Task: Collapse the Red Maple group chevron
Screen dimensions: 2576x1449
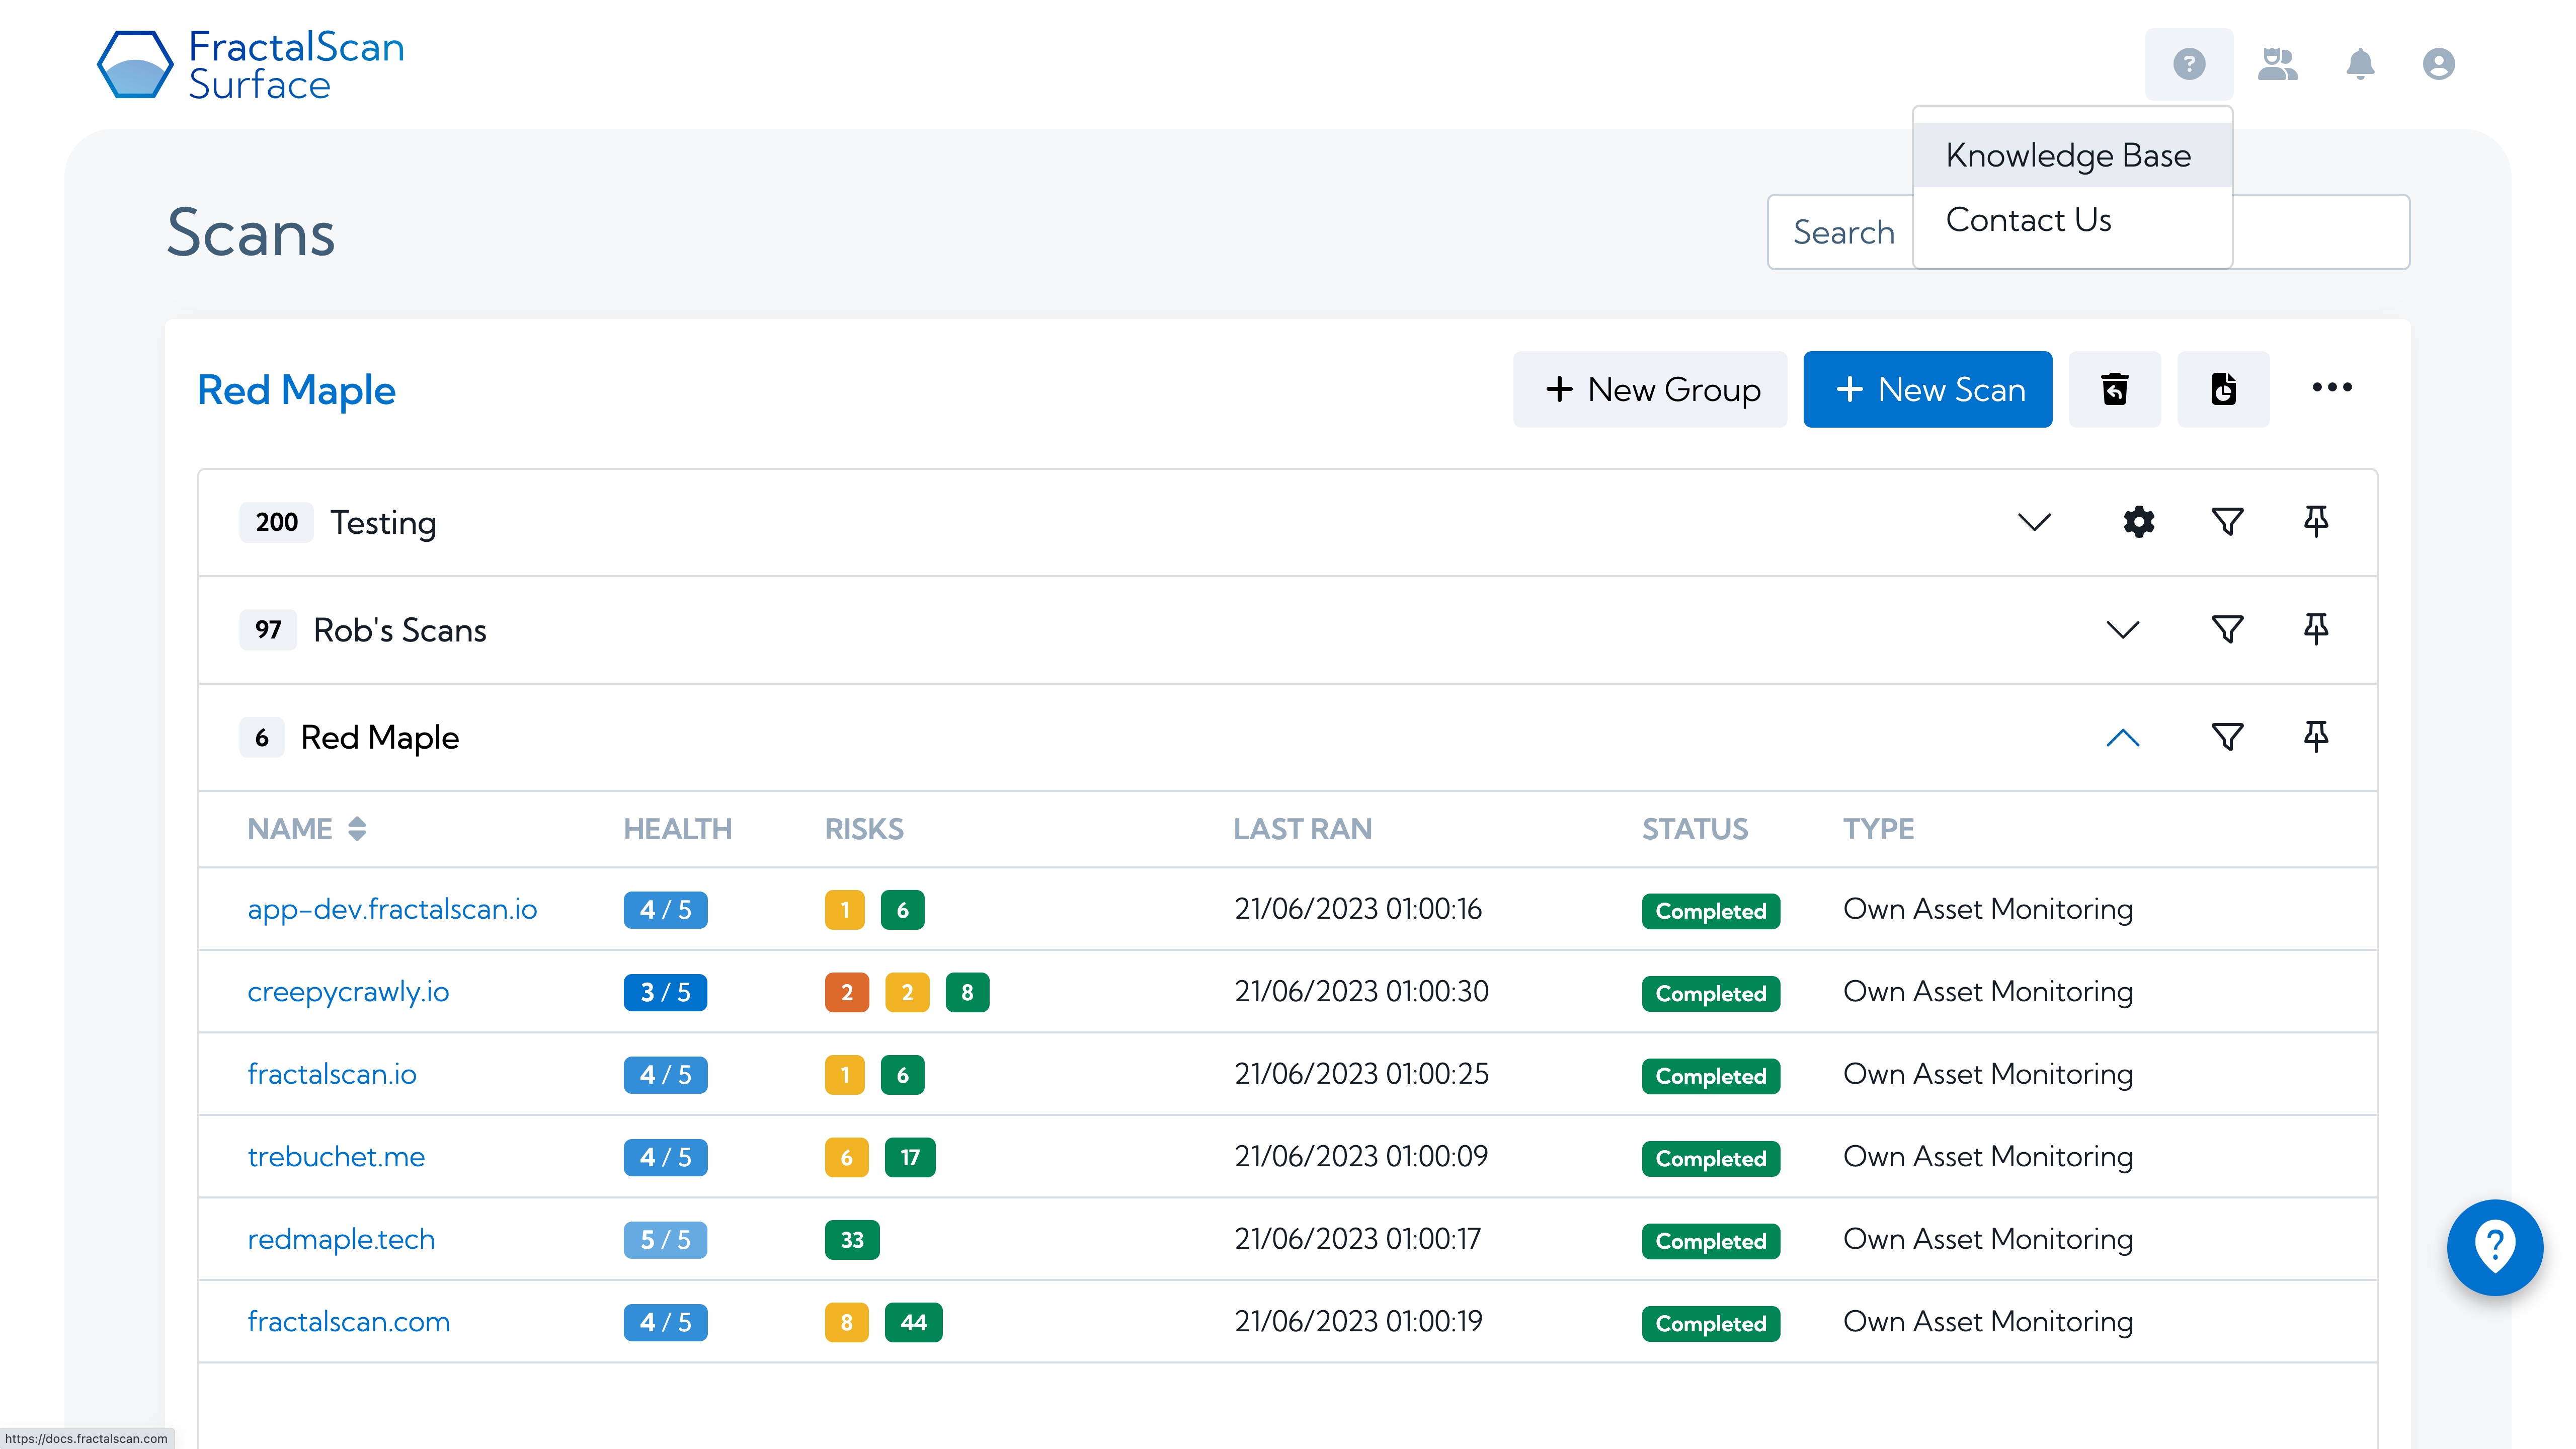Action: click(x=2125, y=738)
